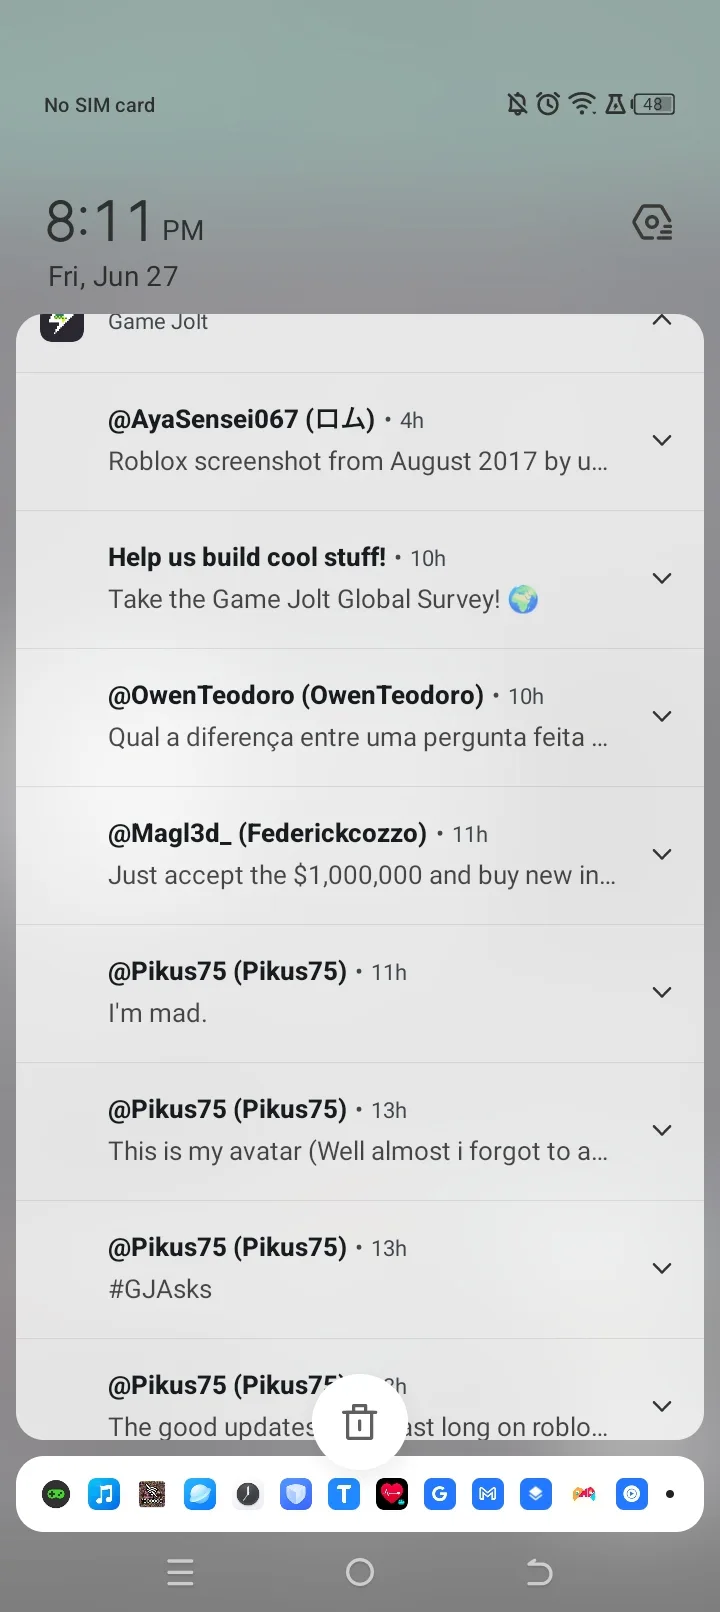The height and width of the screenshot is (1612, 720).
Task: Expand the @Magl3d_ notification
Action: [x=662, y=854]
